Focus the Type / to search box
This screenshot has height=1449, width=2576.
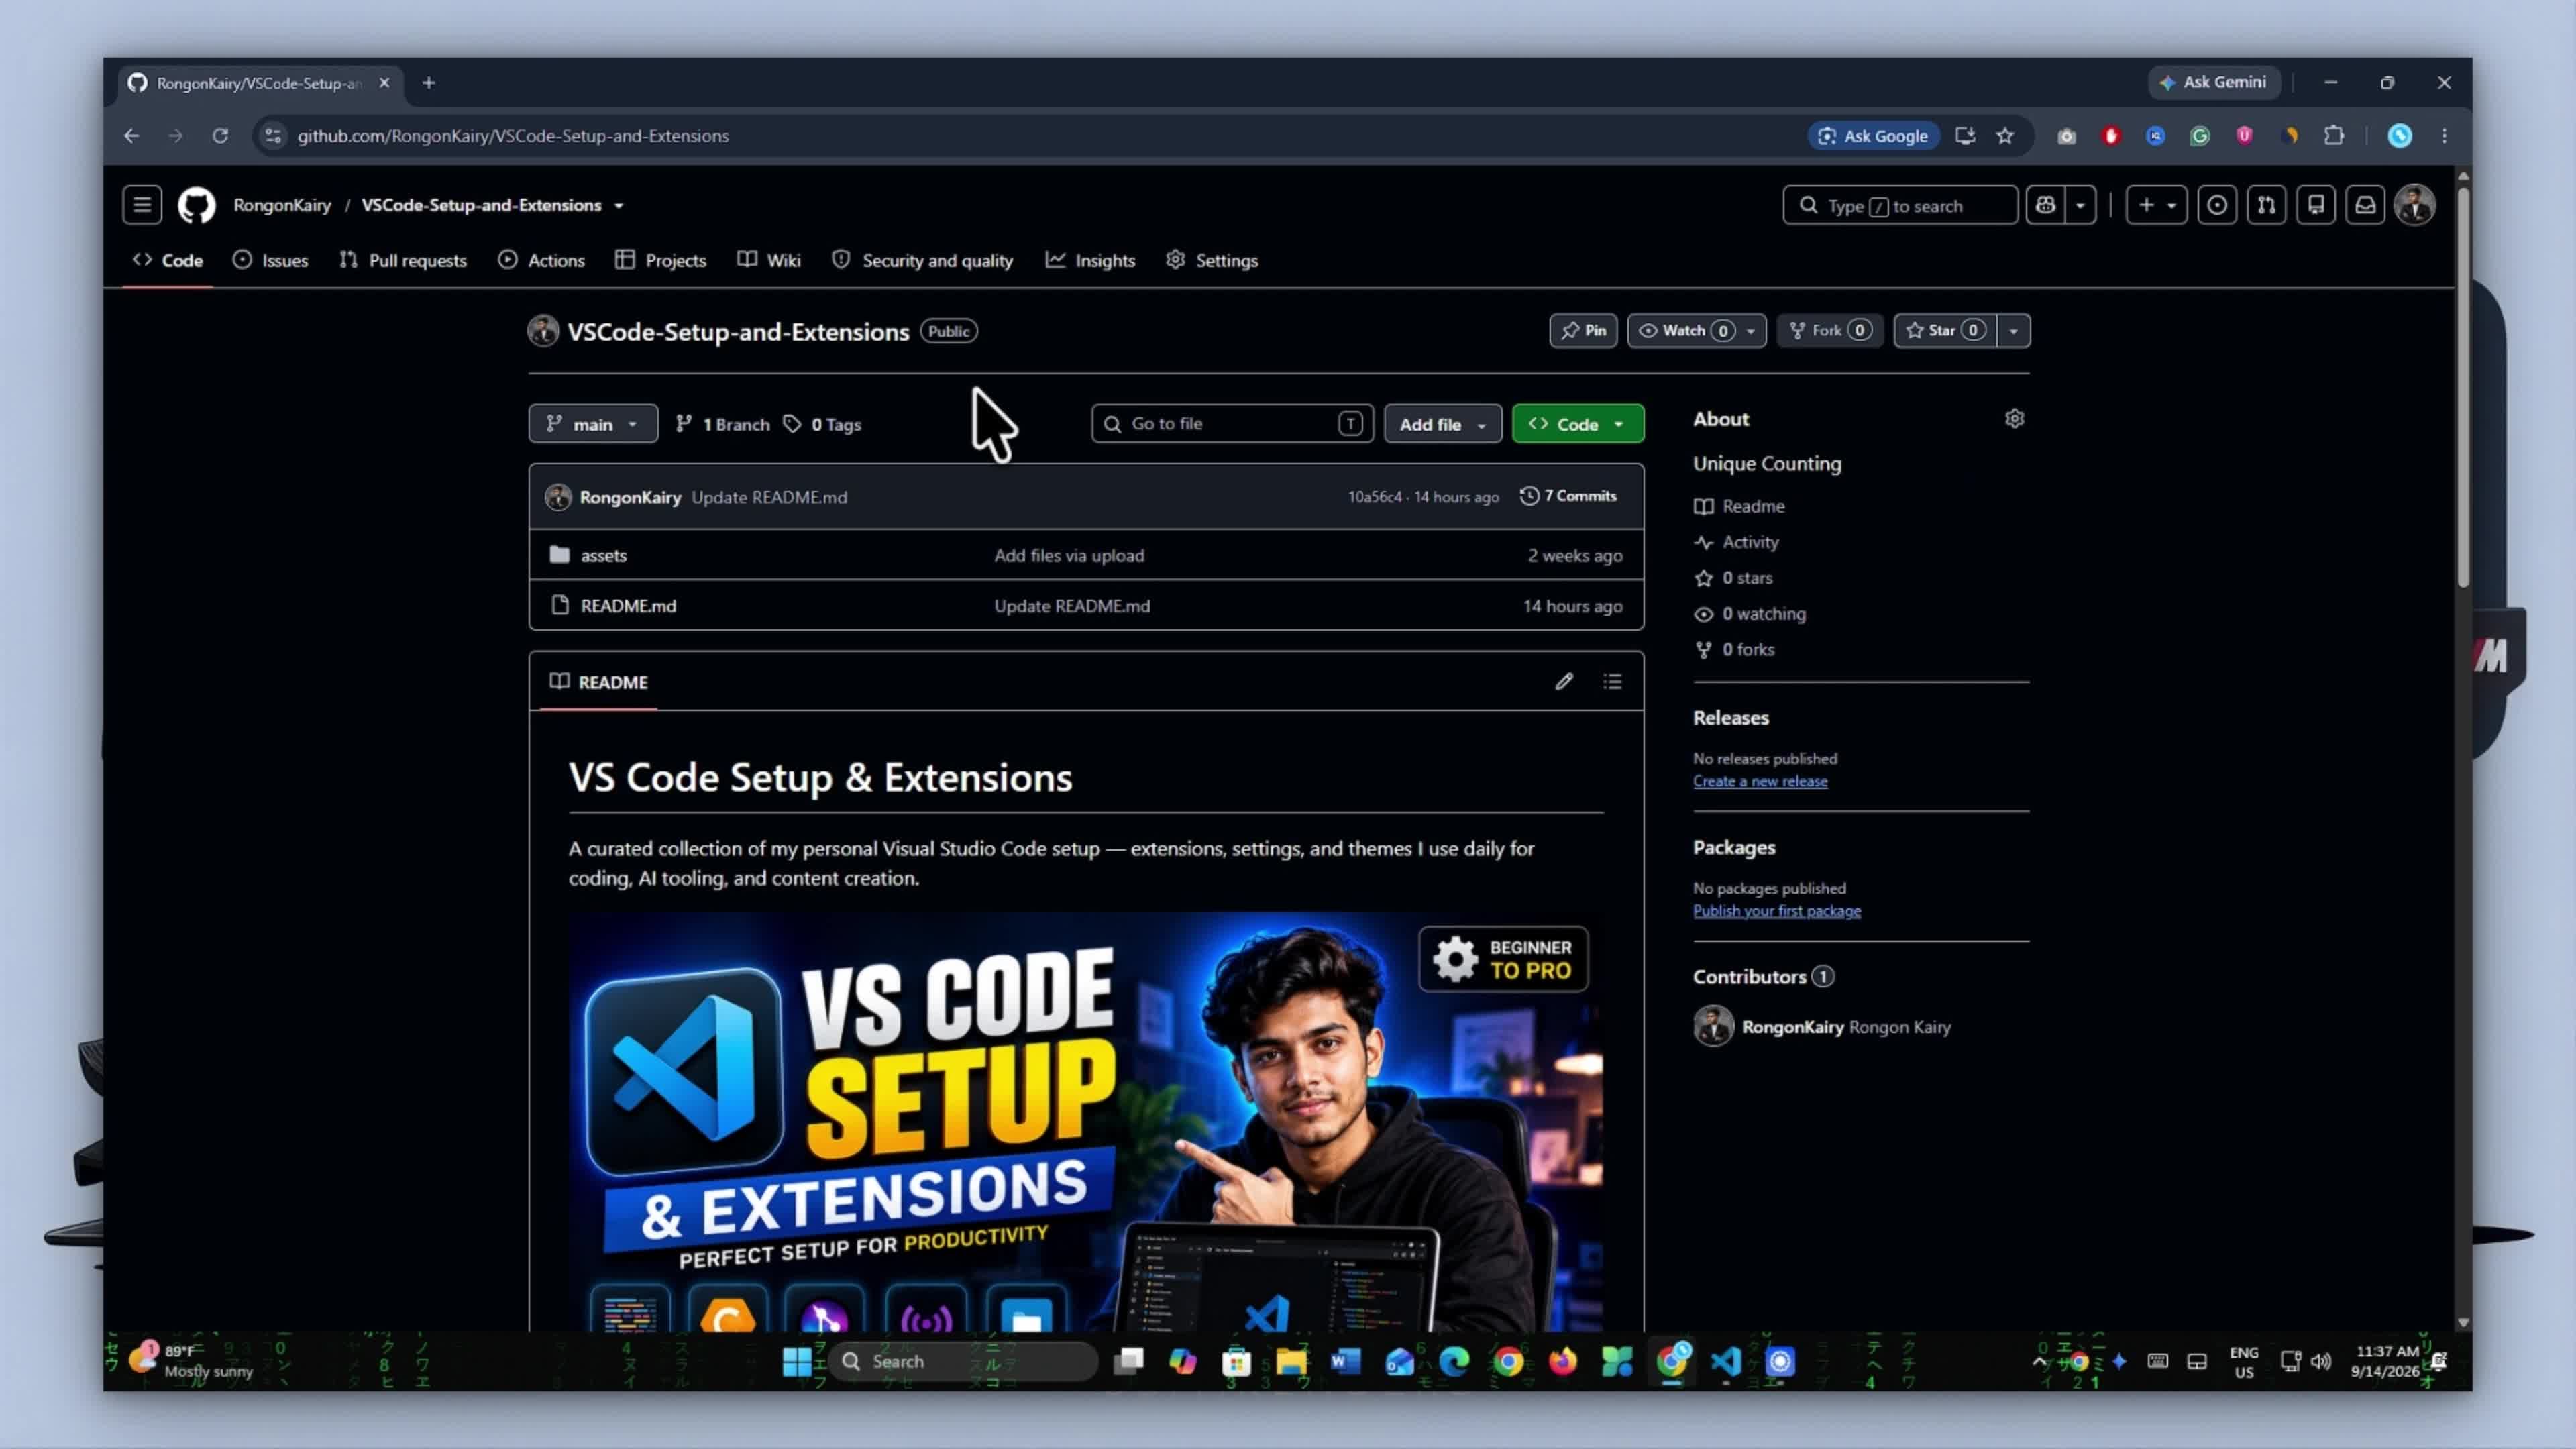tap(1900, 205)
